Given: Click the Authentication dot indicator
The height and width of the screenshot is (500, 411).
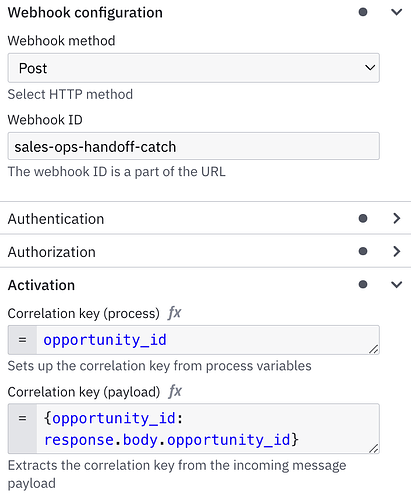Looking at the screenshot, I should 363,218.
